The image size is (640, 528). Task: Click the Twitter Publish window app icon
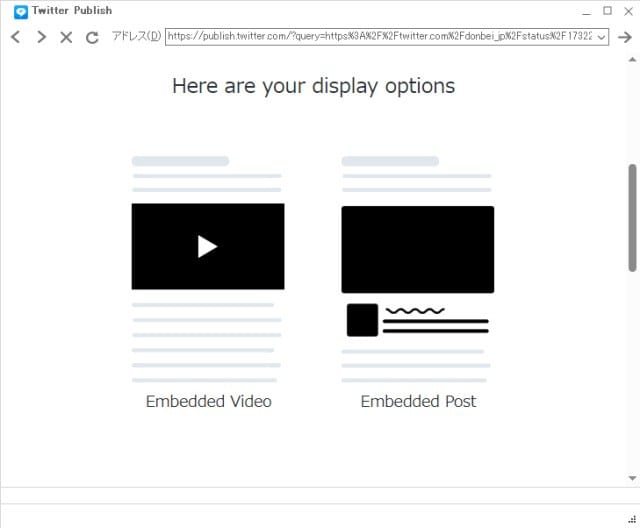(21, 12)
